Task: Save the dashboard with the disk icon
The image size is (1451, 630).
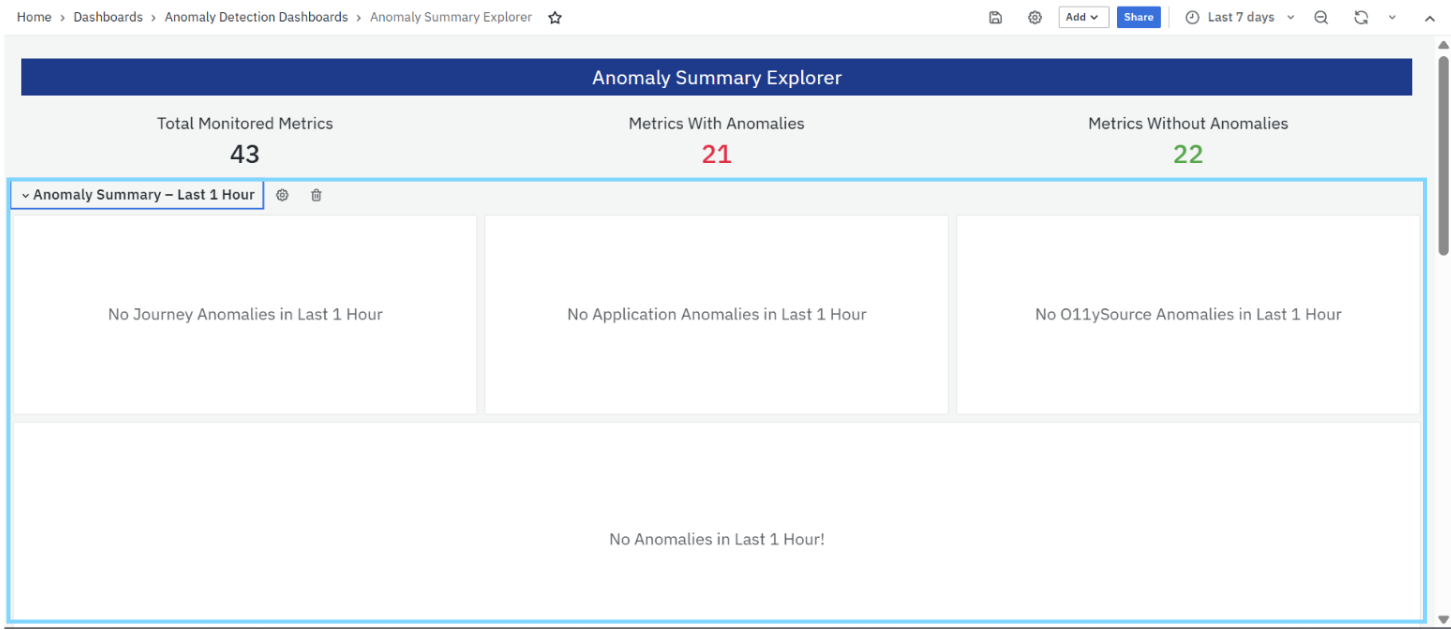Action: (x=995, y=17)
